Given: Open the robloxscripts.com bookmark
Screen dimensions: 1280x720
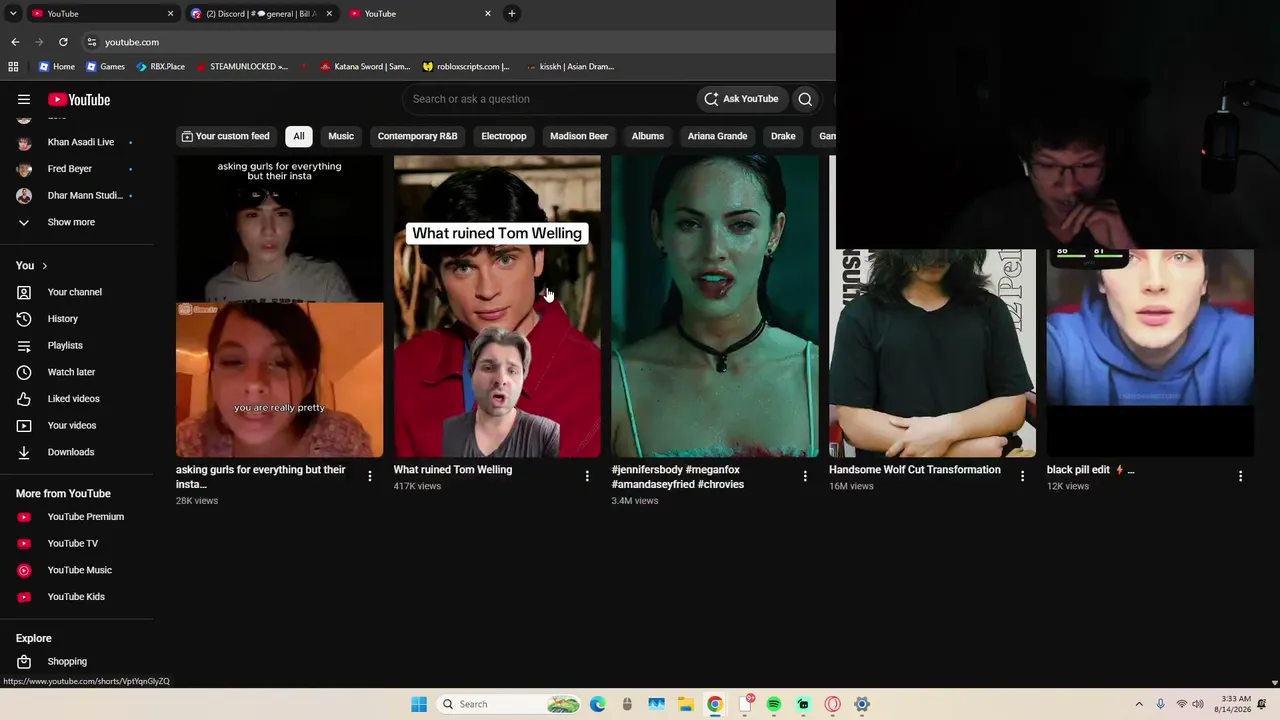Looking at the screenshot, I should pyautogui.click(x=466, y=67).
